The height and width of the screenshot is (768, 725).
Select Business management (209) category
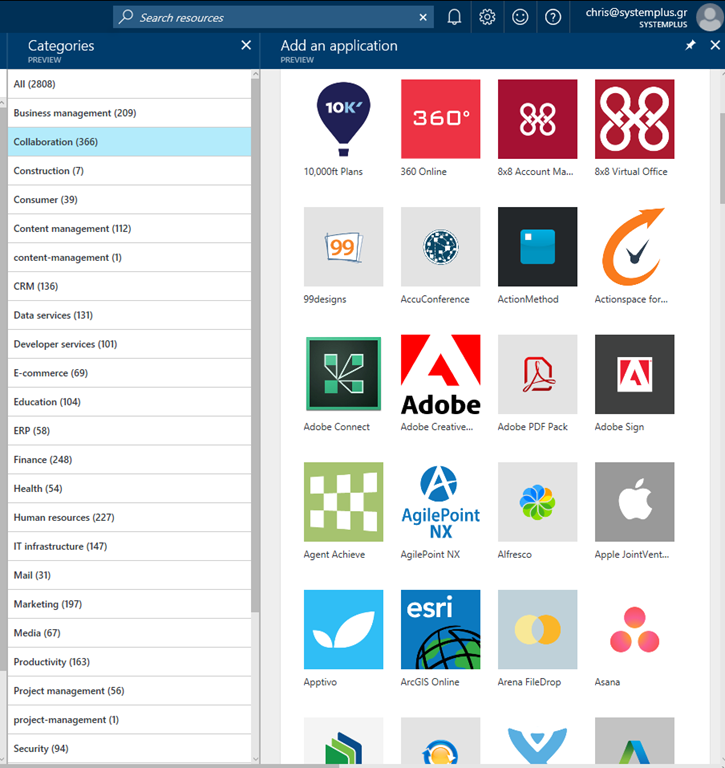[129, 113]
